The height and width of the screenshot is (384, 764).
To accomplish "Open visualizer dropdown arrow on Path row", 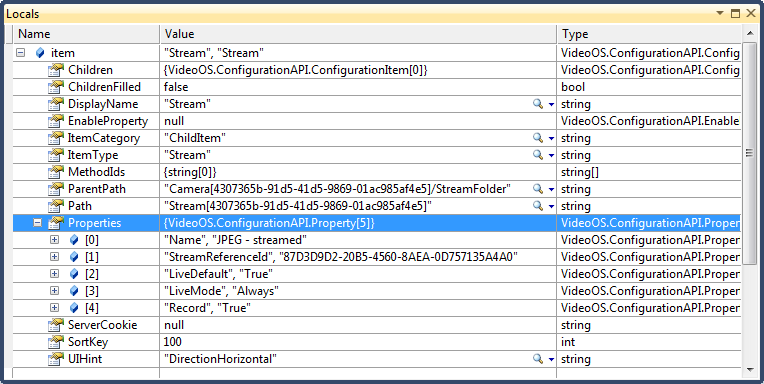I will pyautogui.click(x=551, y=207).
